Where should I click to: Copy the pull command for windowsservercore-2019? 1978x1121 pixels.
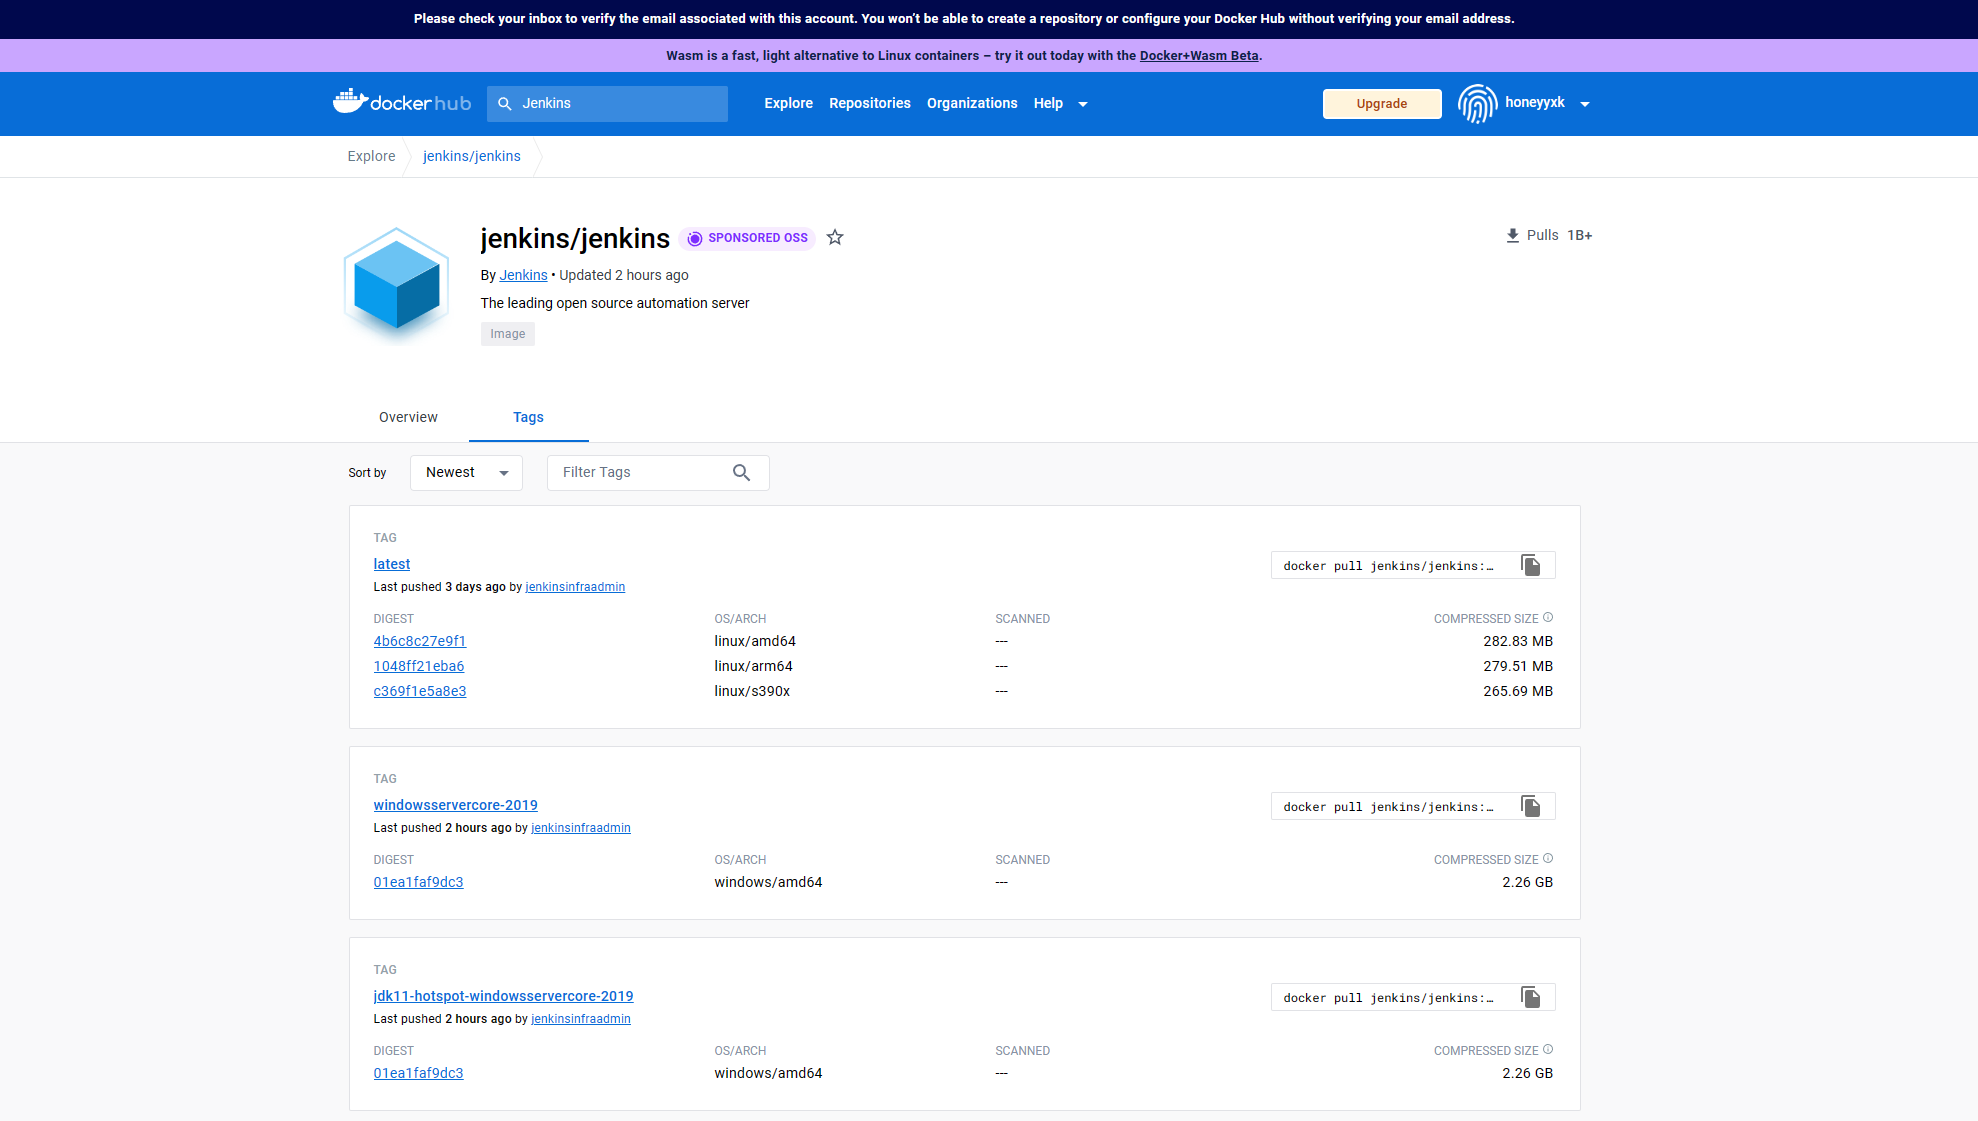(x=1531, y=806)
